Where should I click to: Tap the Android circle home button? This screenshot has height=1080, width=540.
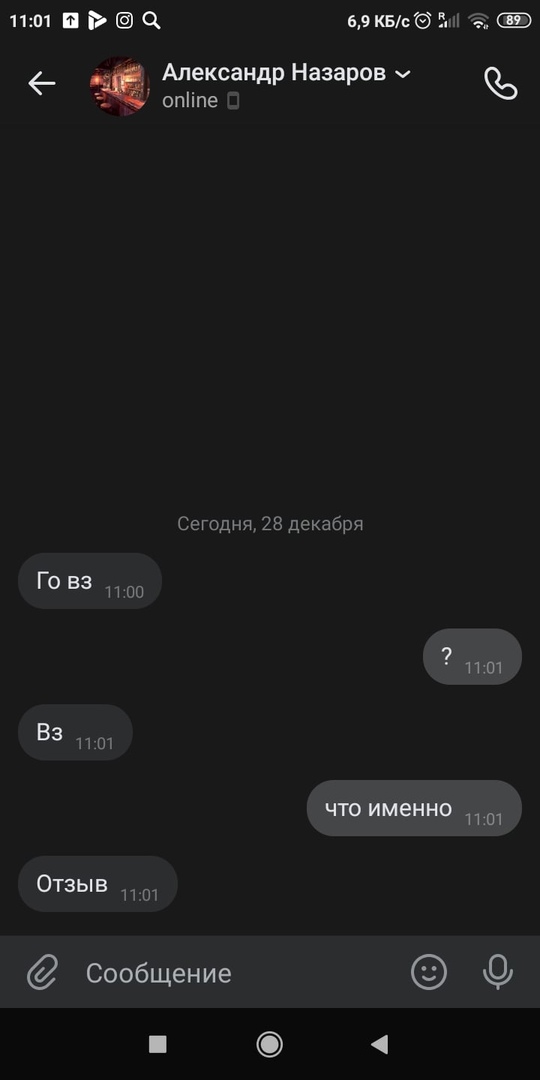tap(269, 1044)
